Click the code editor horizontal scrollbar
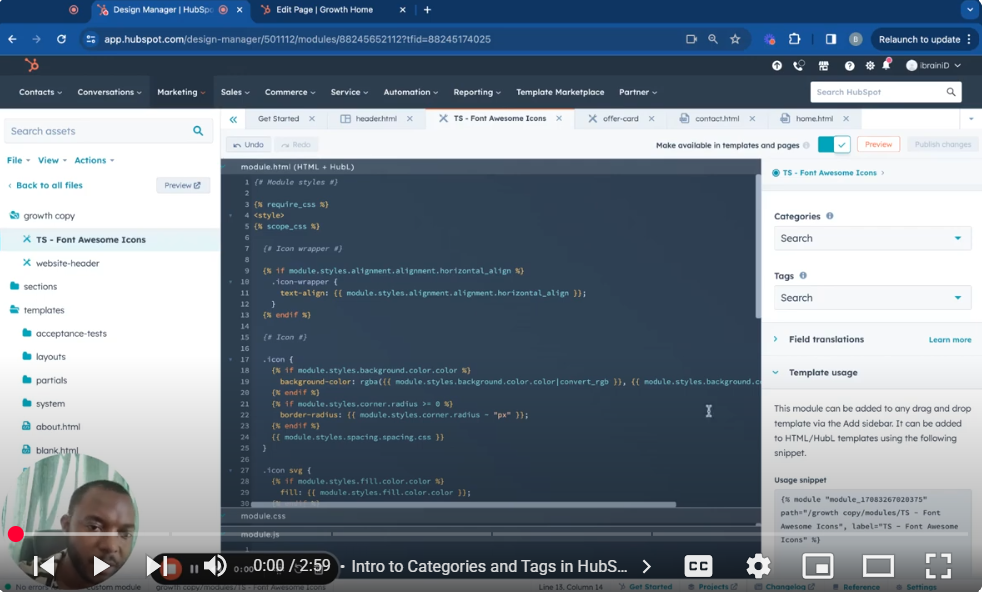982x592 pixels. 463,504
